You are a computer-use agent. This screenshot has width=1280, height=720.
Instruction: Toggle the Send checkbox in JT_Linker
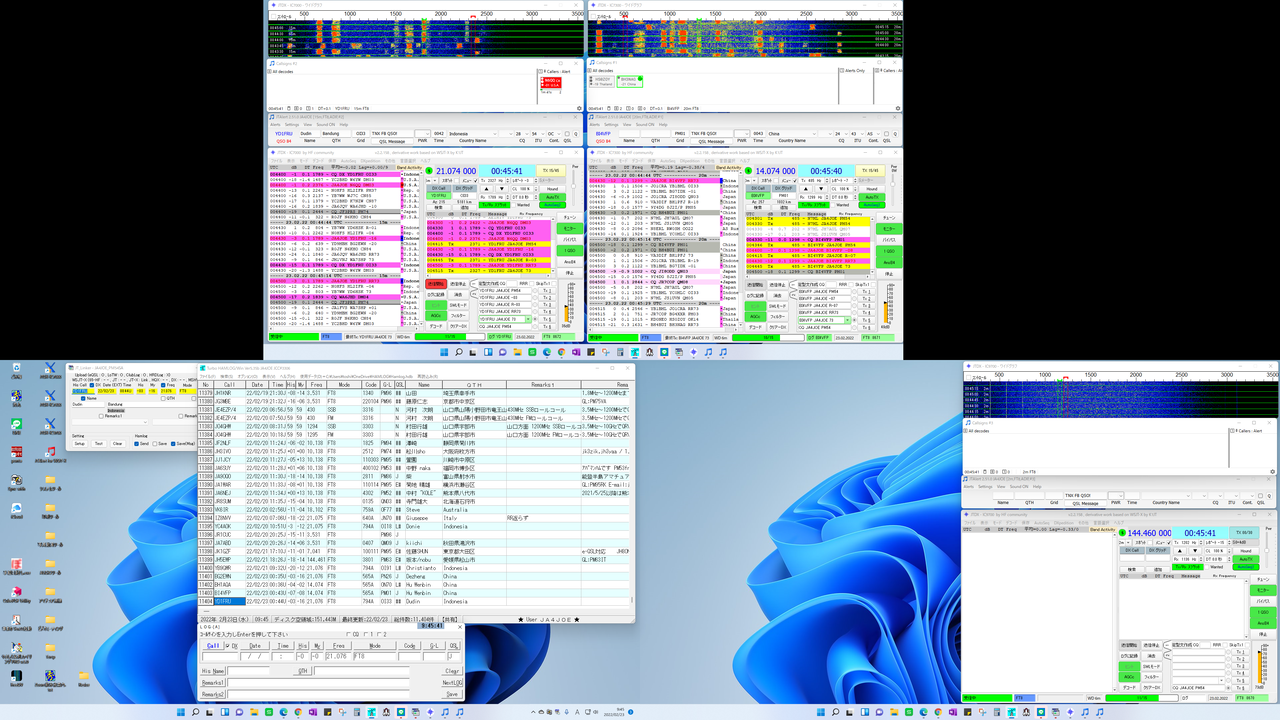point(136,444)
